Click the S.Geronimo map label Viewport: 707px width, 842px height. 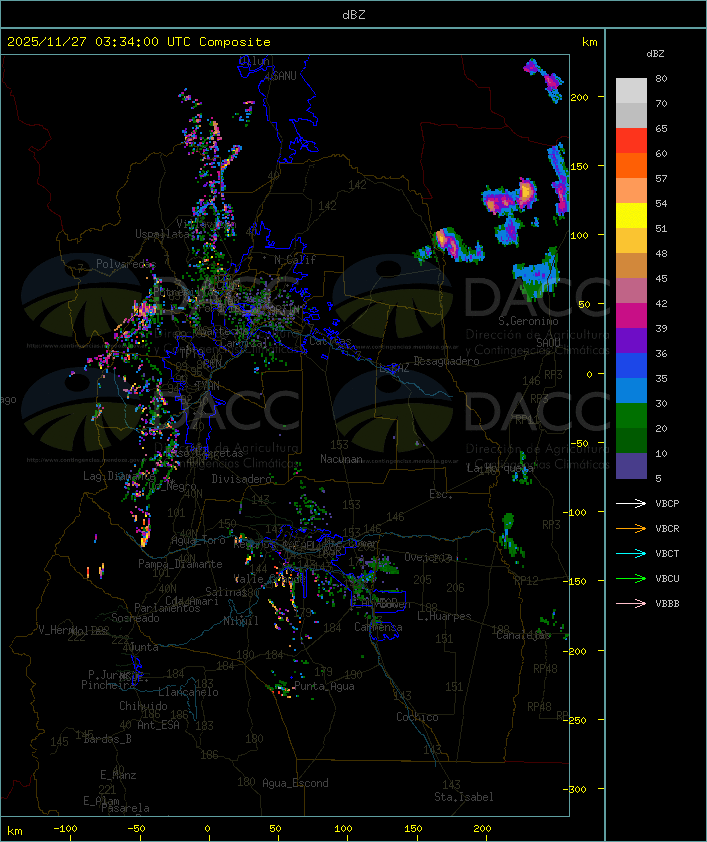pyautogui.click(x=528, y=321)
